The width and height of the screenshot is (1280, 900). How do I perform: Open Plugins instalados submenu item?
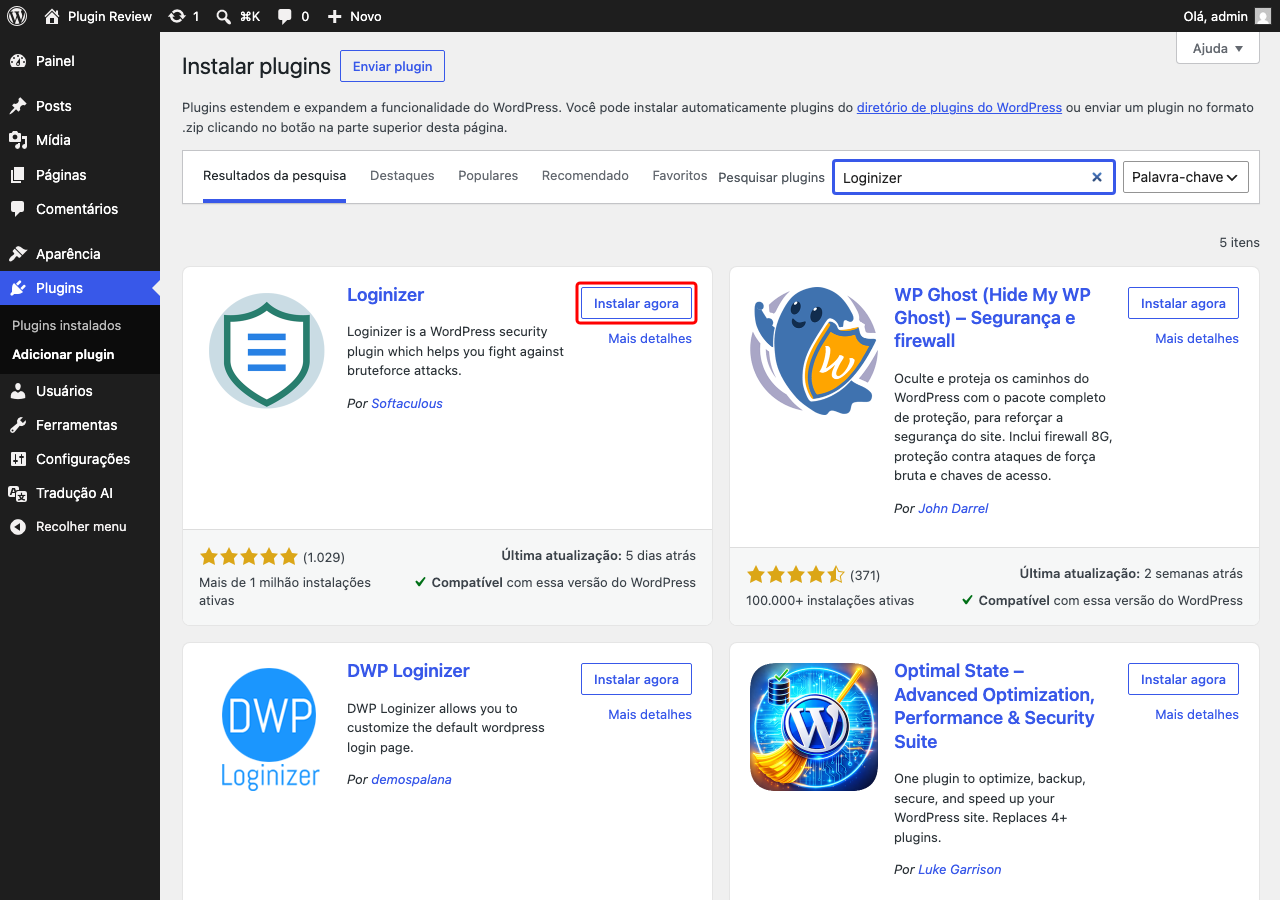coord(66,325)
